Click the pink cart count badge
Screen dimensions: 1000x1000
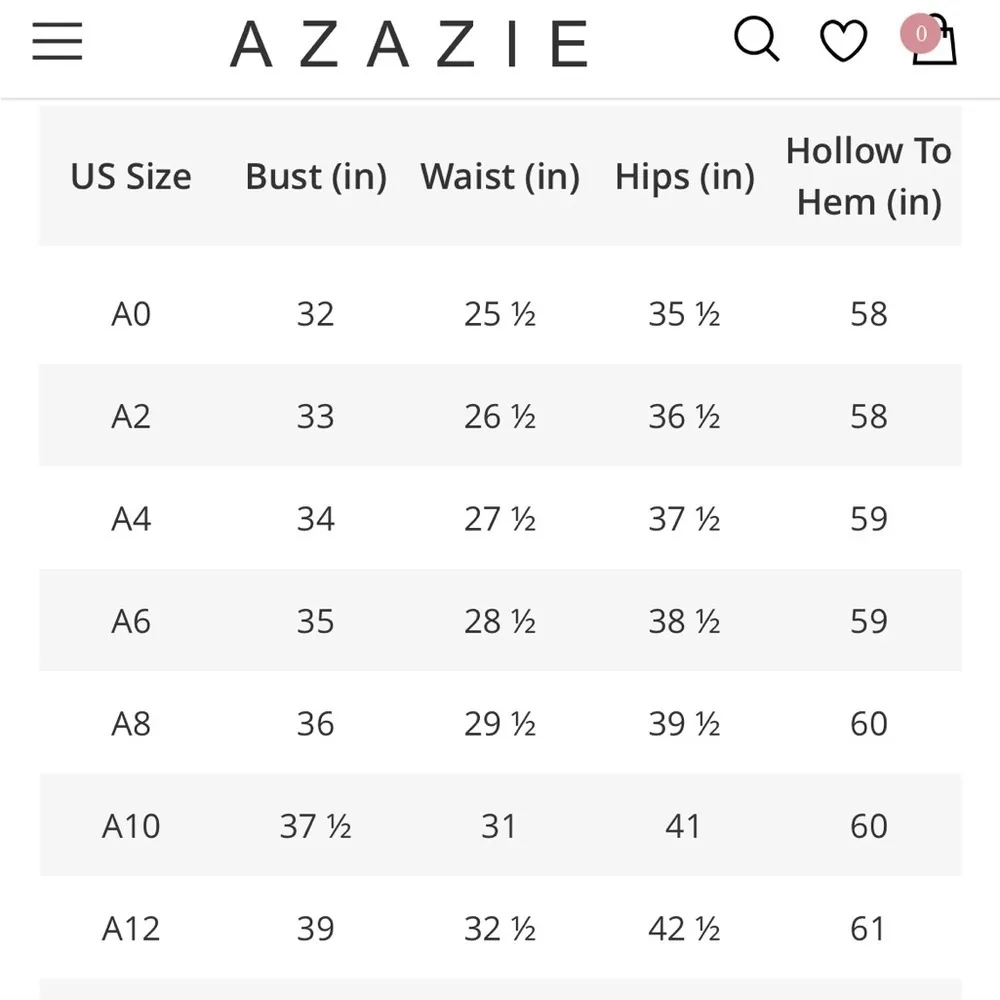point(919,34)
